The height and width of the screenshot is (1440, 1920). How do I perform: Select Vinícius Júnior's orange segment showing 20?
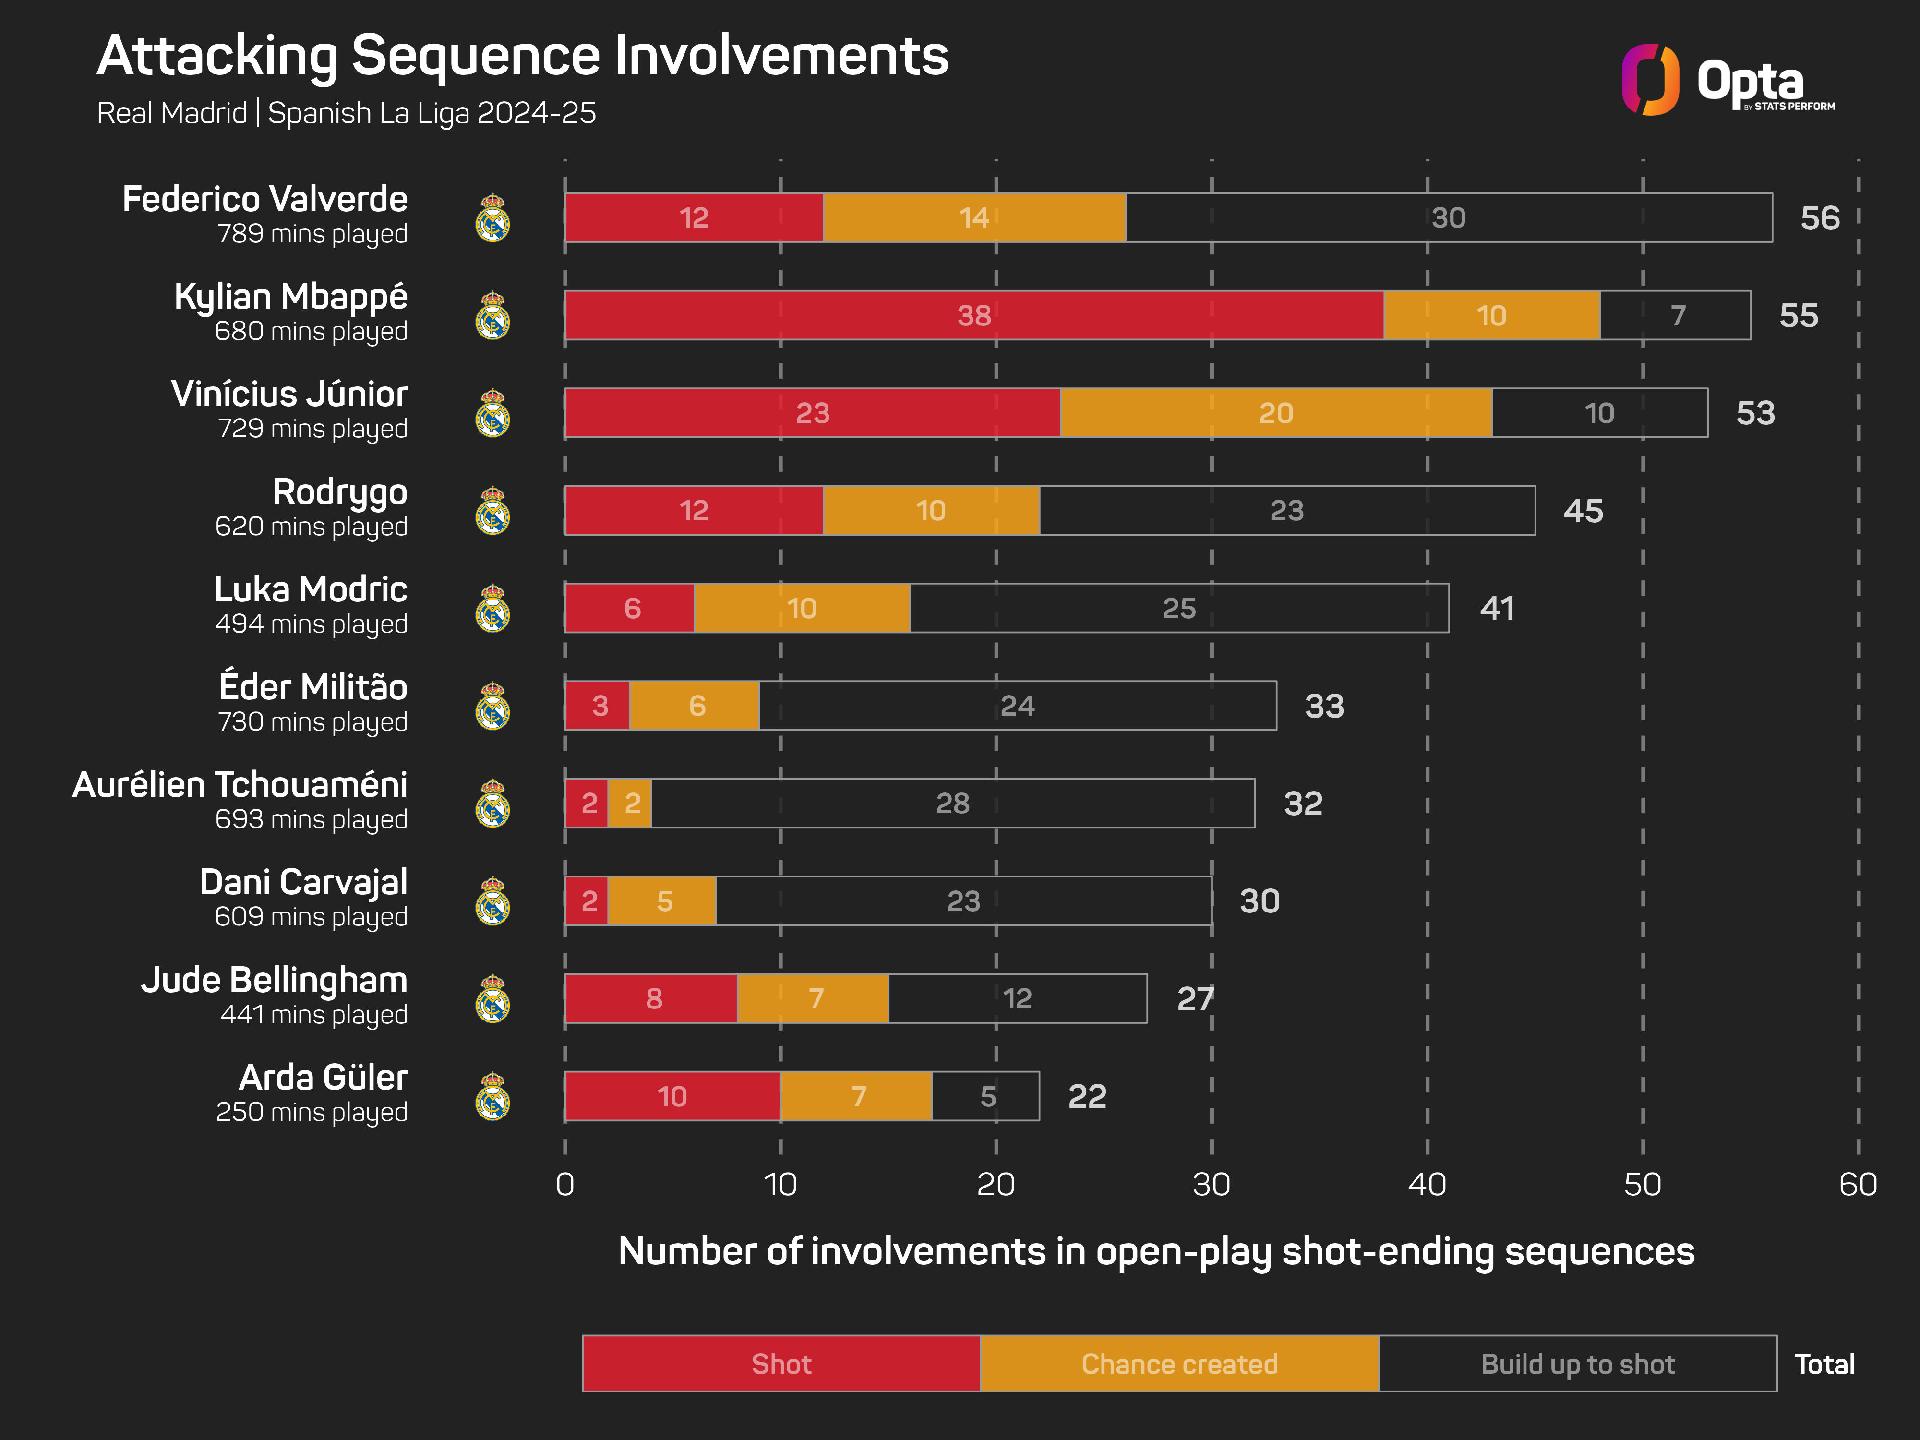pos(1276,413)
